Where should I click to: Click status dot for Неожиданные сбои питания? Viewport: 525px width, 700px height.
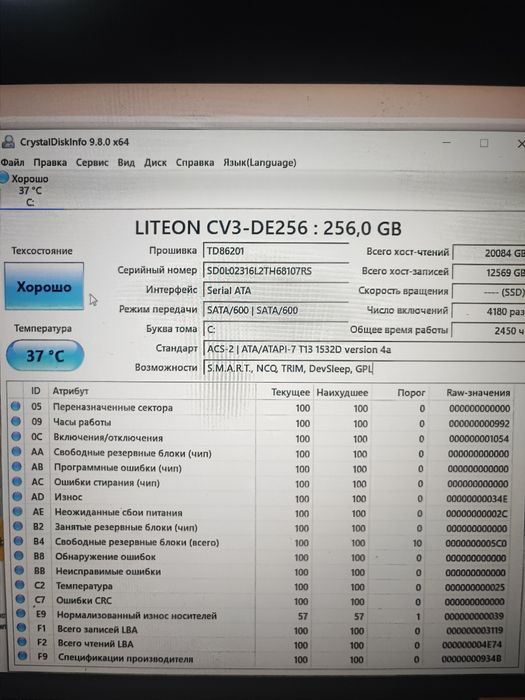point(17,511)
